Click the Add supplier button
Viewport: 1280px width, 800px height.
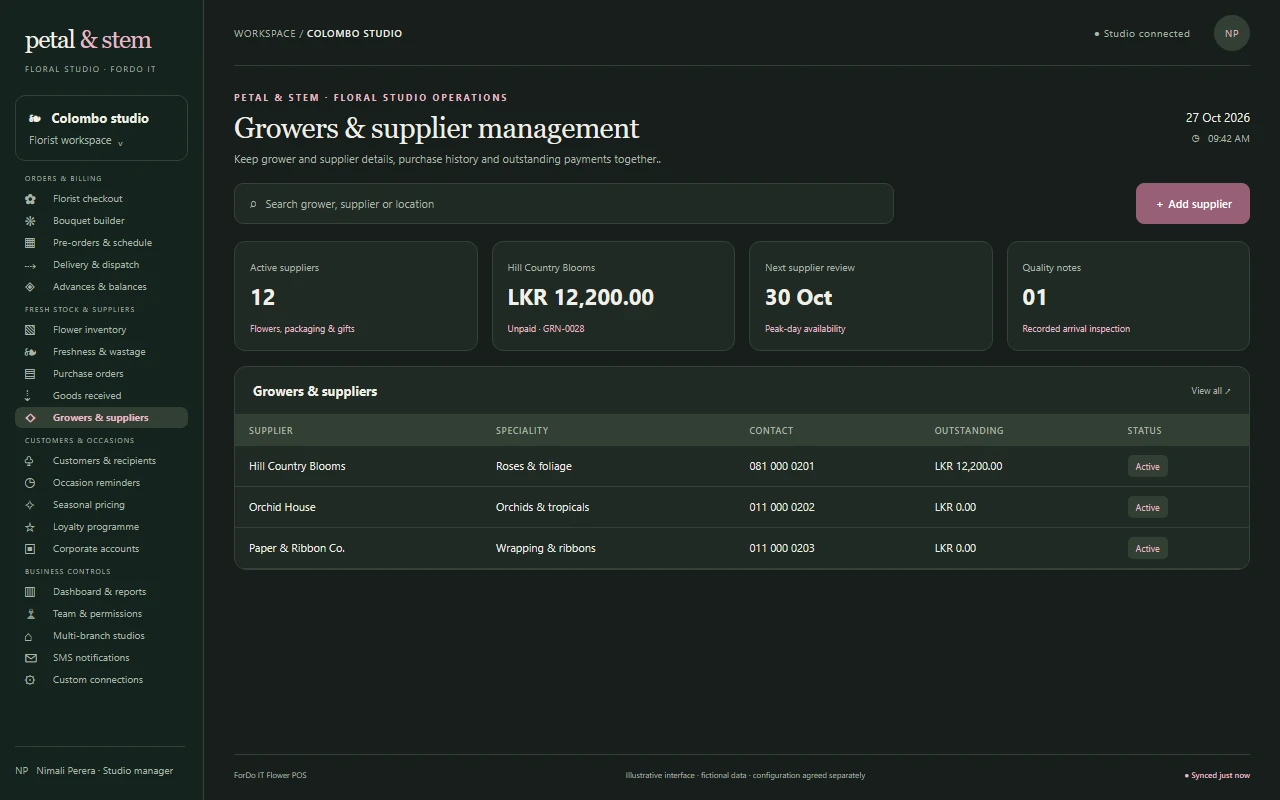pyautogui.click(x=1193, y=204)
